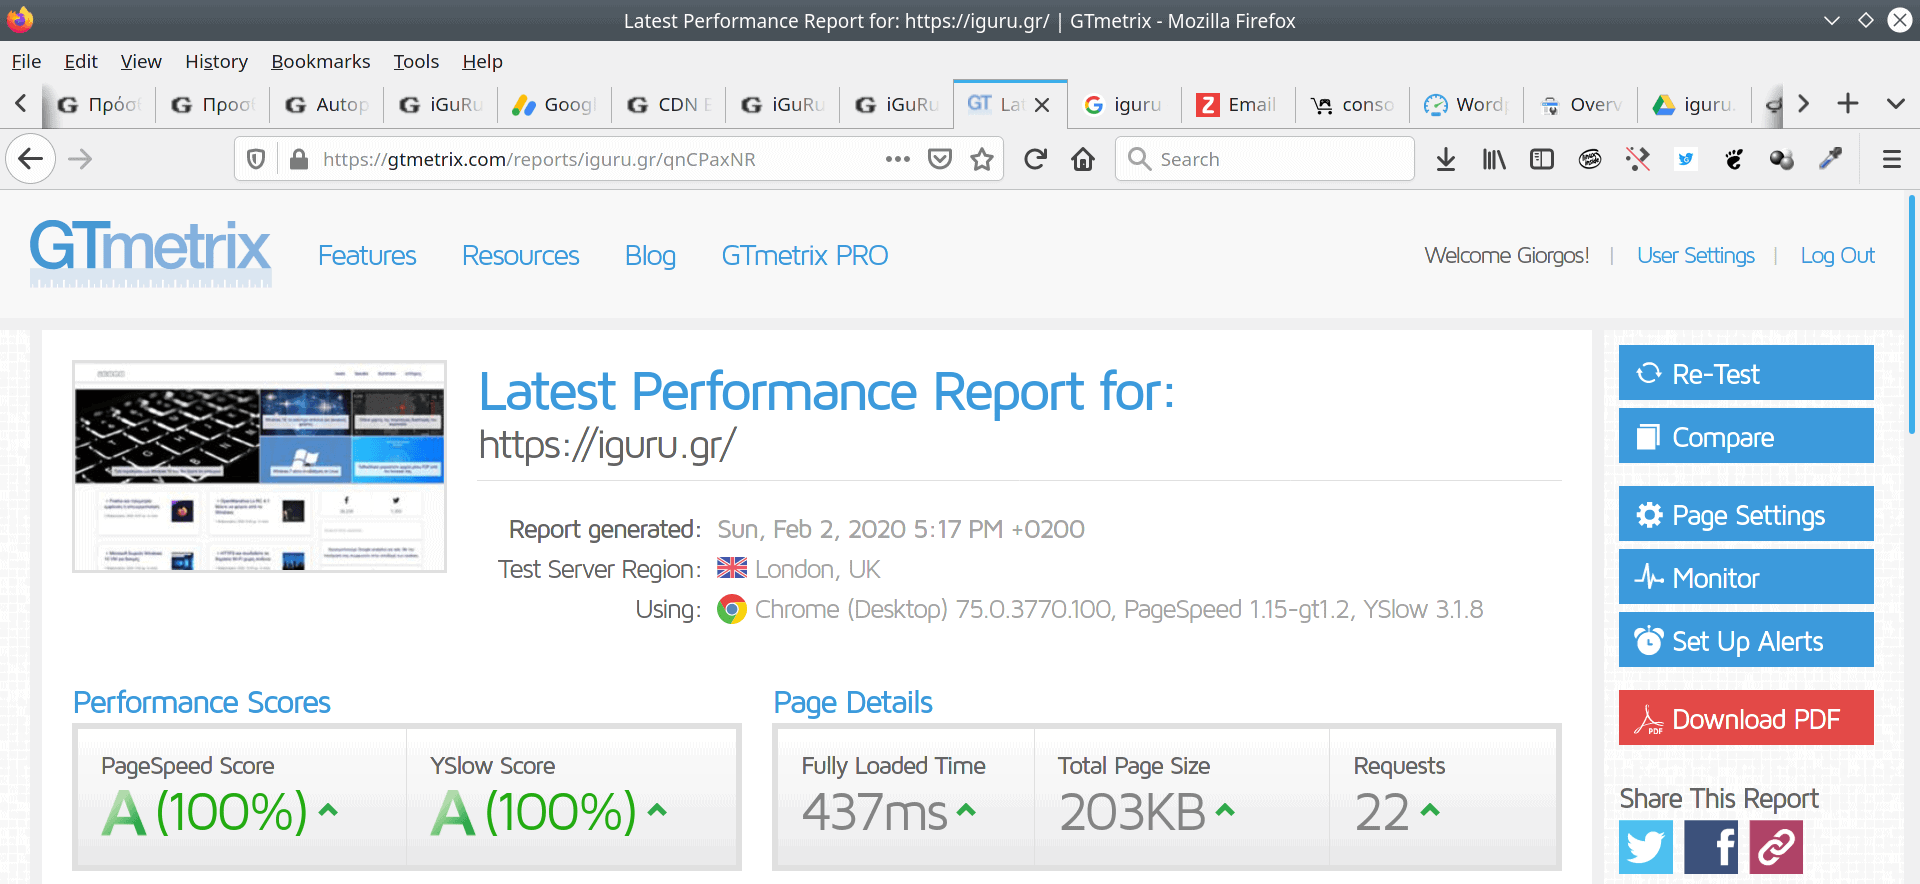Screen dimensions: 1920x884
Task: Click the arrow beside Requests 22
Action: [x=1430, y=810]
